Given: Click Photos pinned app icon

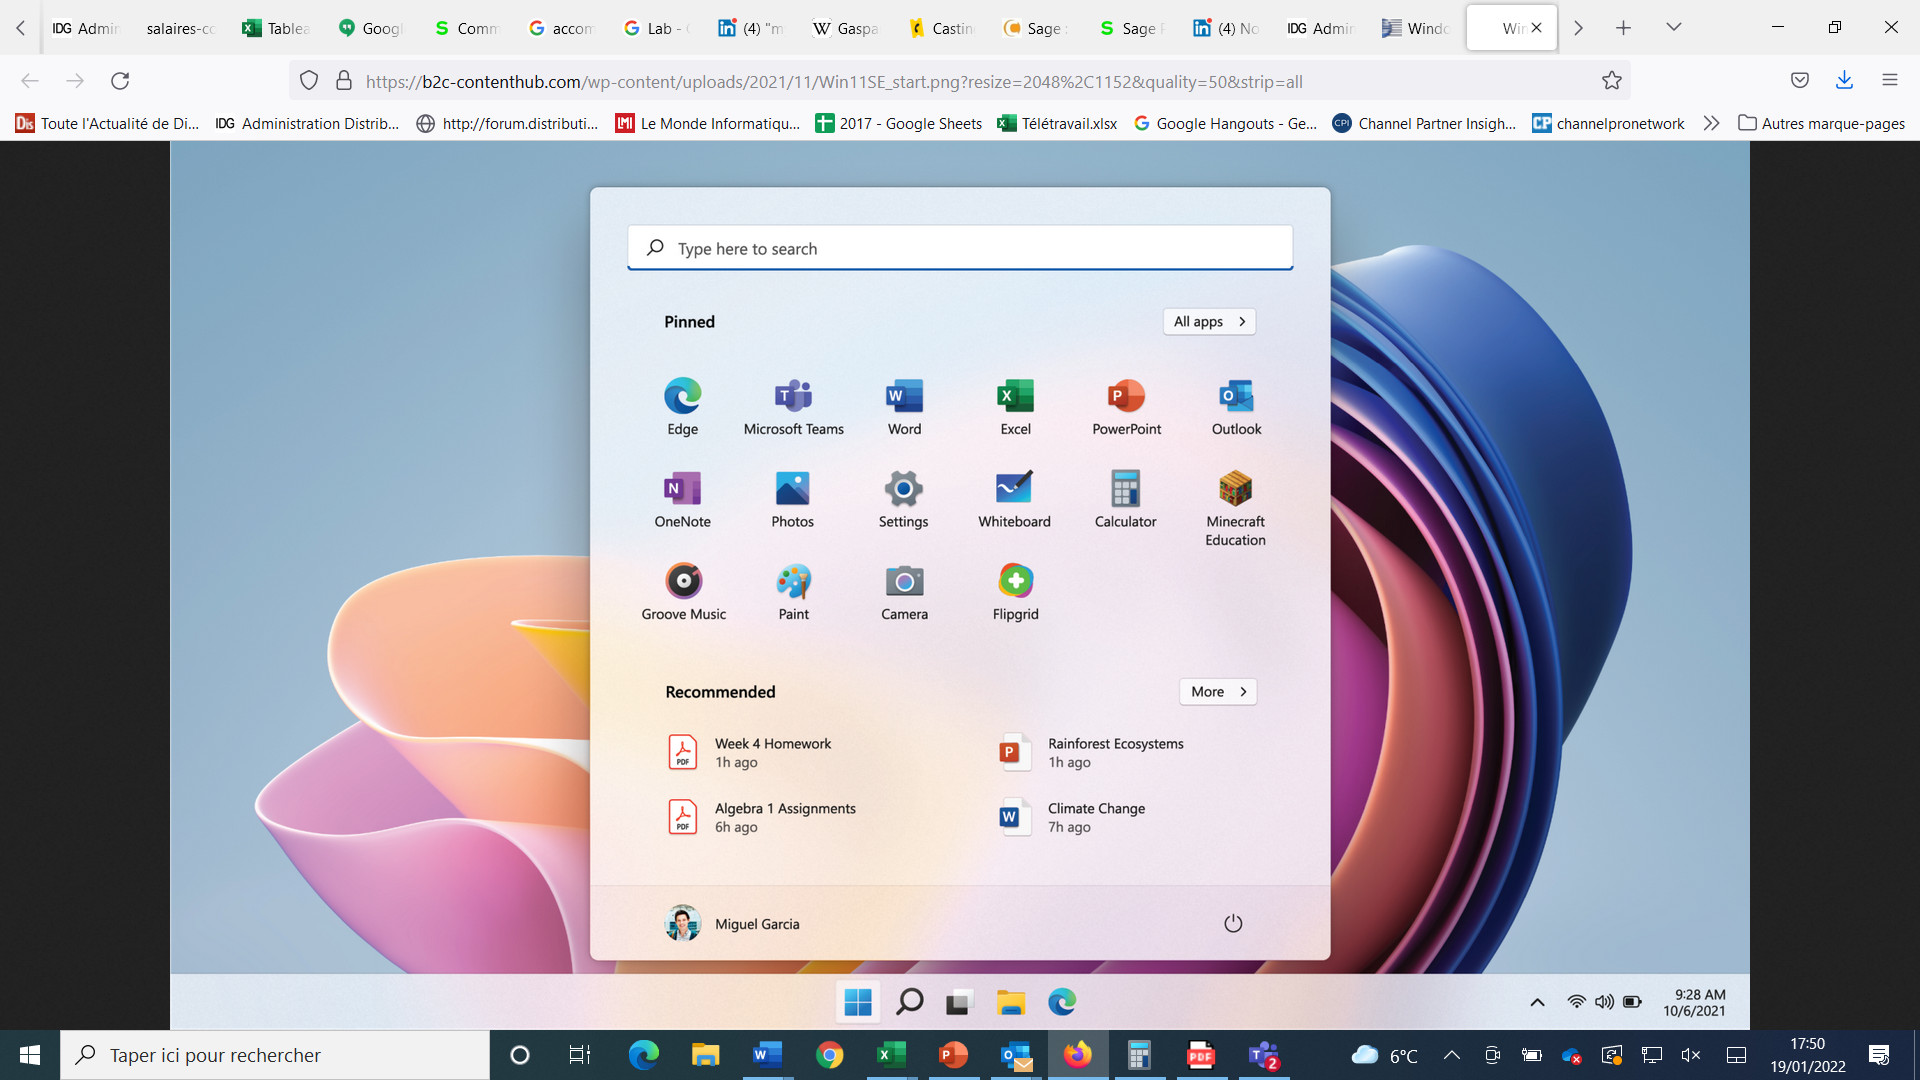Looking at the screenshot, I should 792,499.
